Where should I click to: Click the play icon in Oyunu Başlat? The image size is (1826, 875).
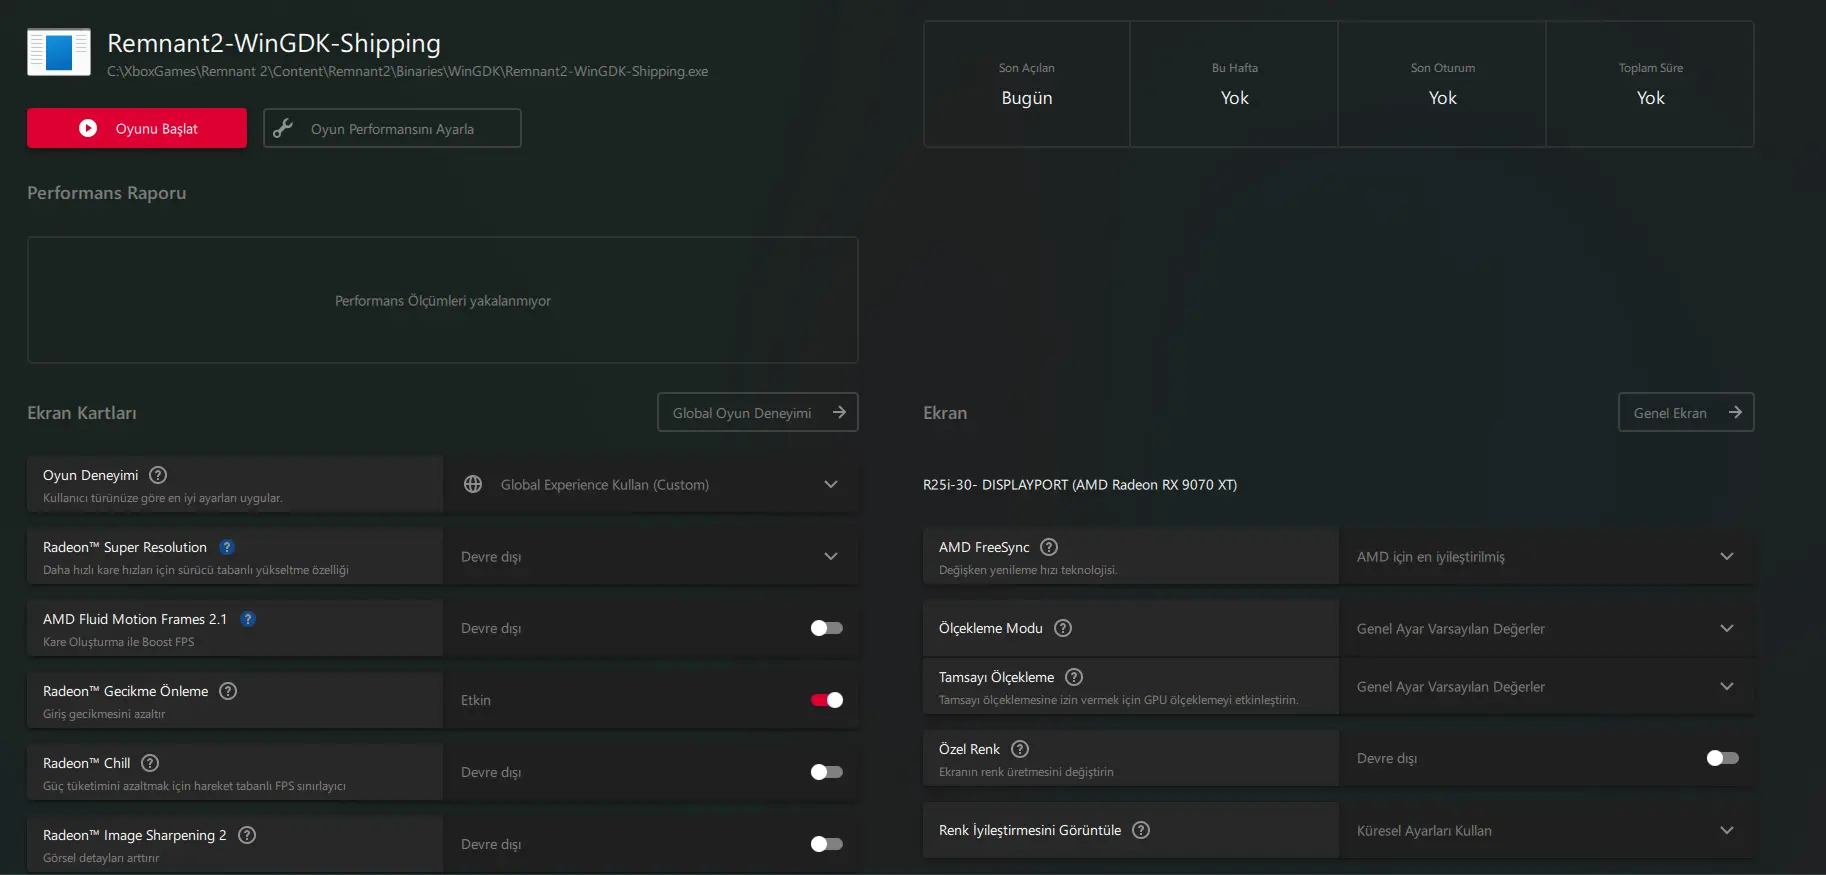point(88,128)
